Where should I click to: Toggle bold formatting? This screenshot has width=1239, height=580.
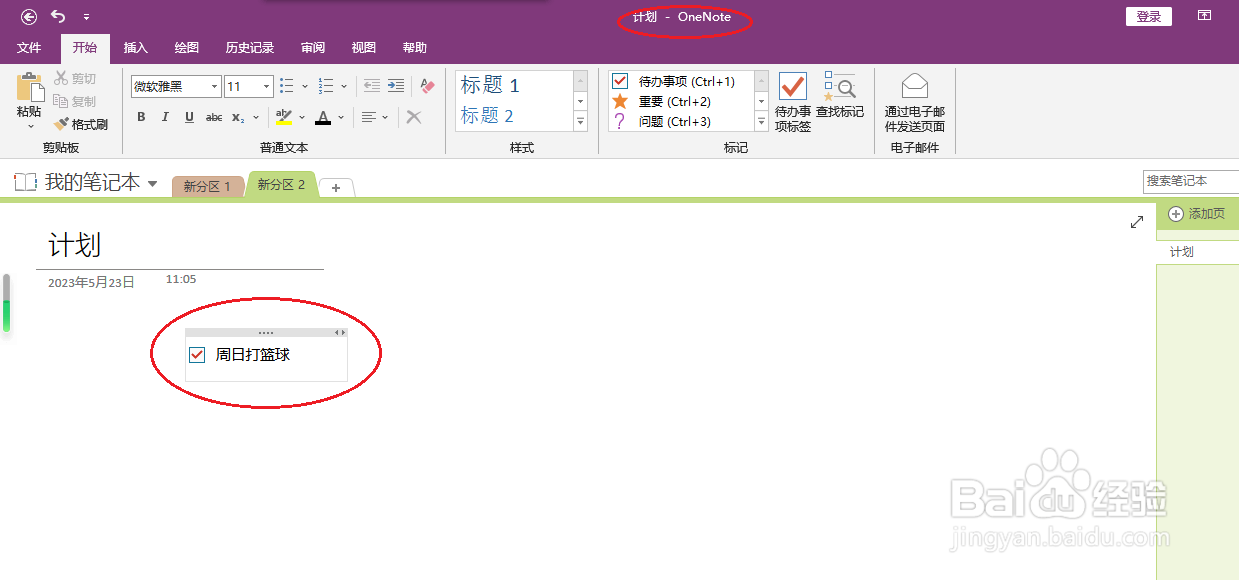pyautogui.click(x=141, y=117)
